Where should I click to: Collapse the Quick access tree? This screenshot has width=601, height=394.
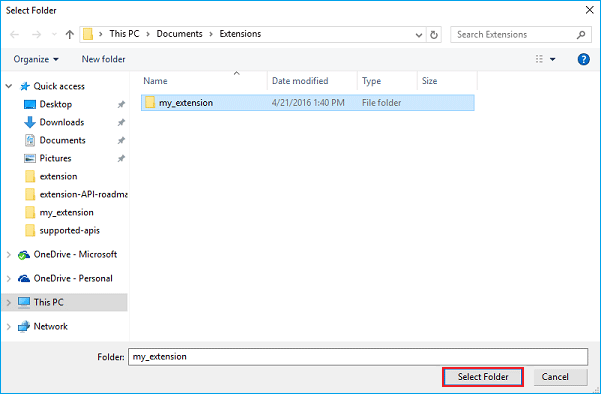tap(9, 86)
